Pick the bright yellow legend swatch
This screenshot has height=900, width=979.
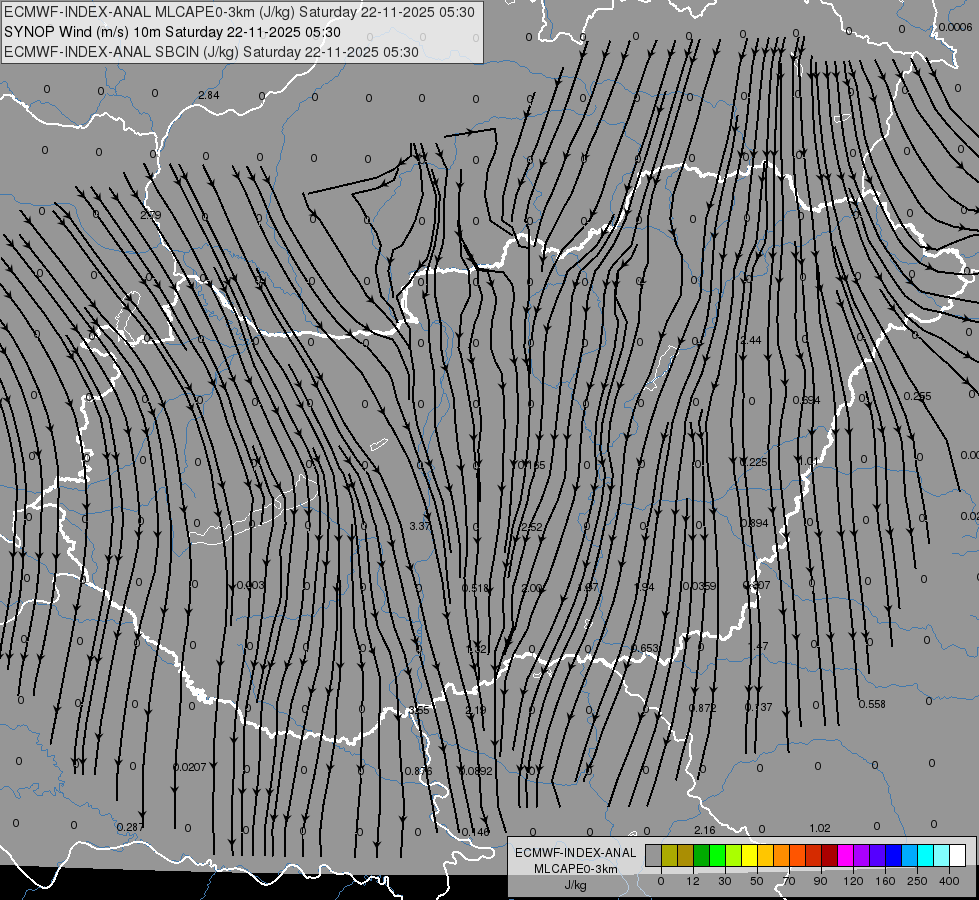tap(749, 855)
